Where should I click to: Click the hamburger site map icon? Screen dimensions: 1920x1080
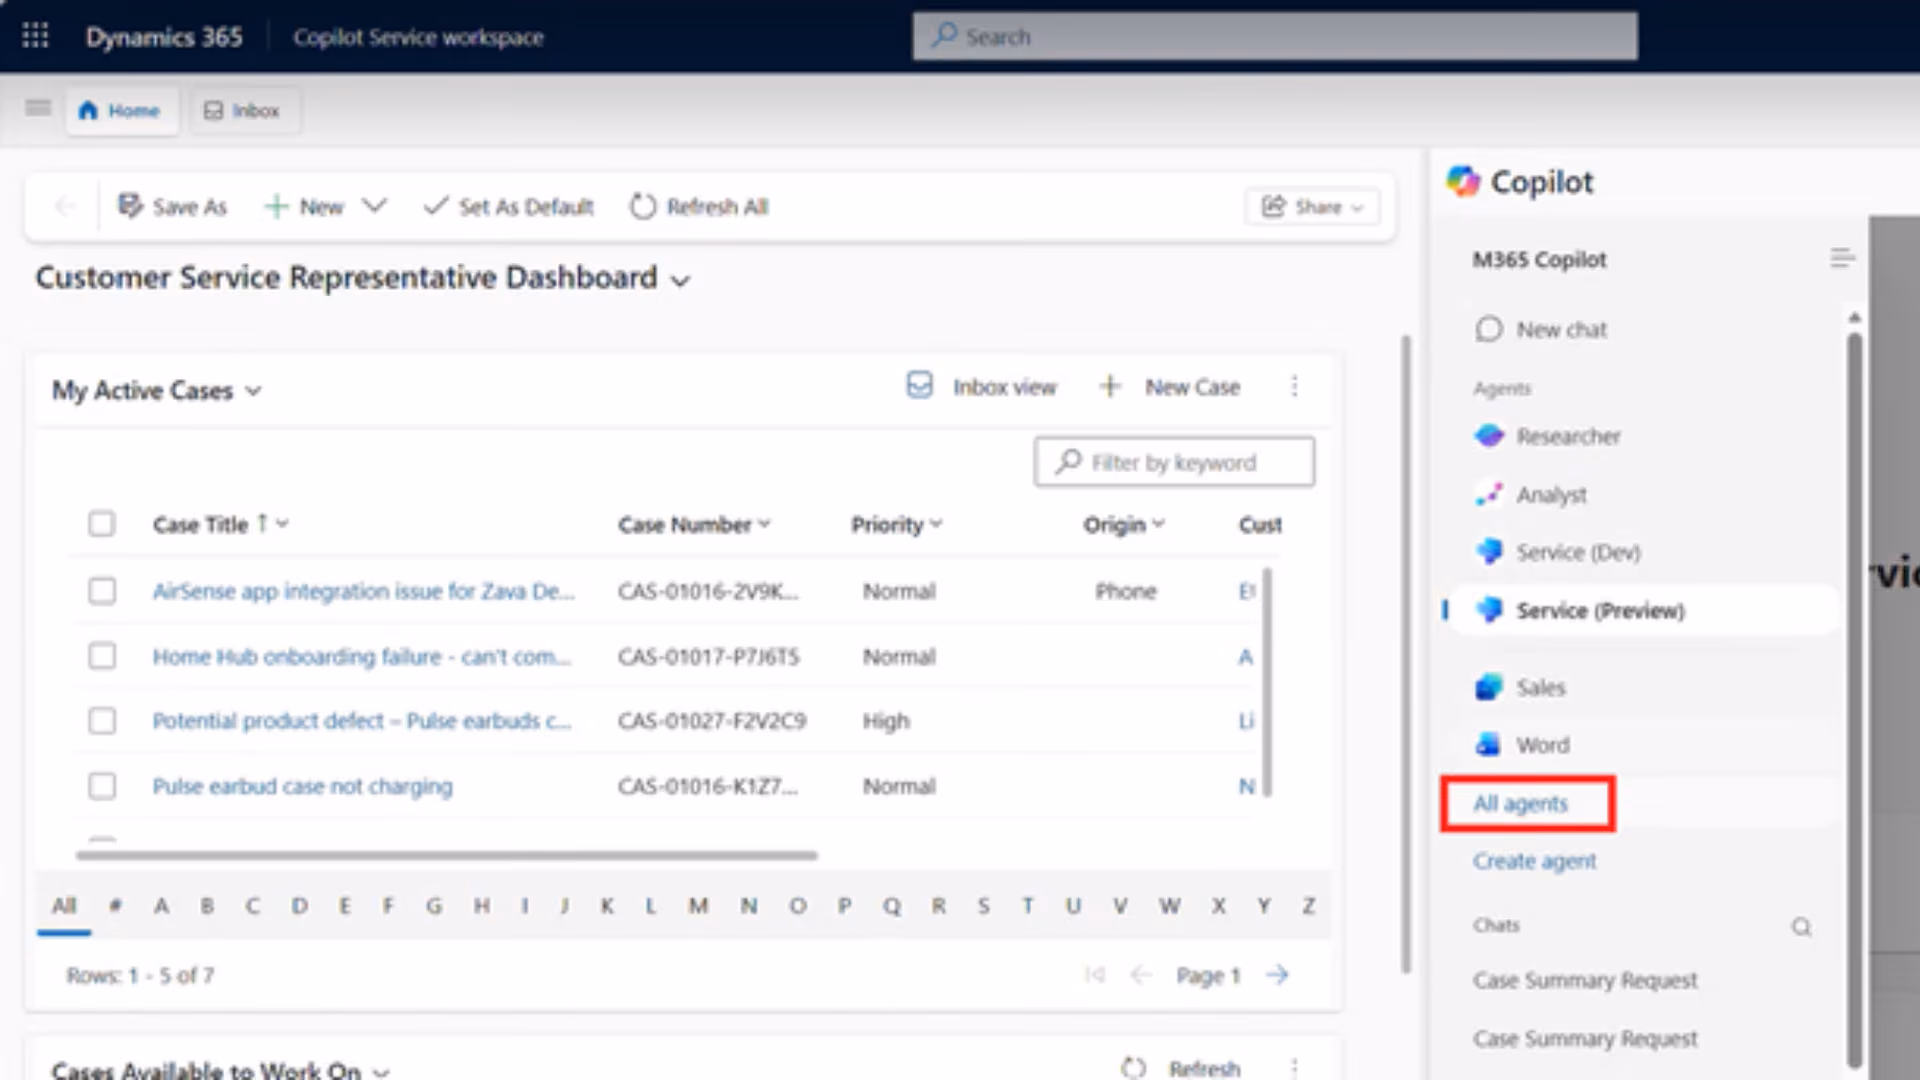[x=38, y=108]
